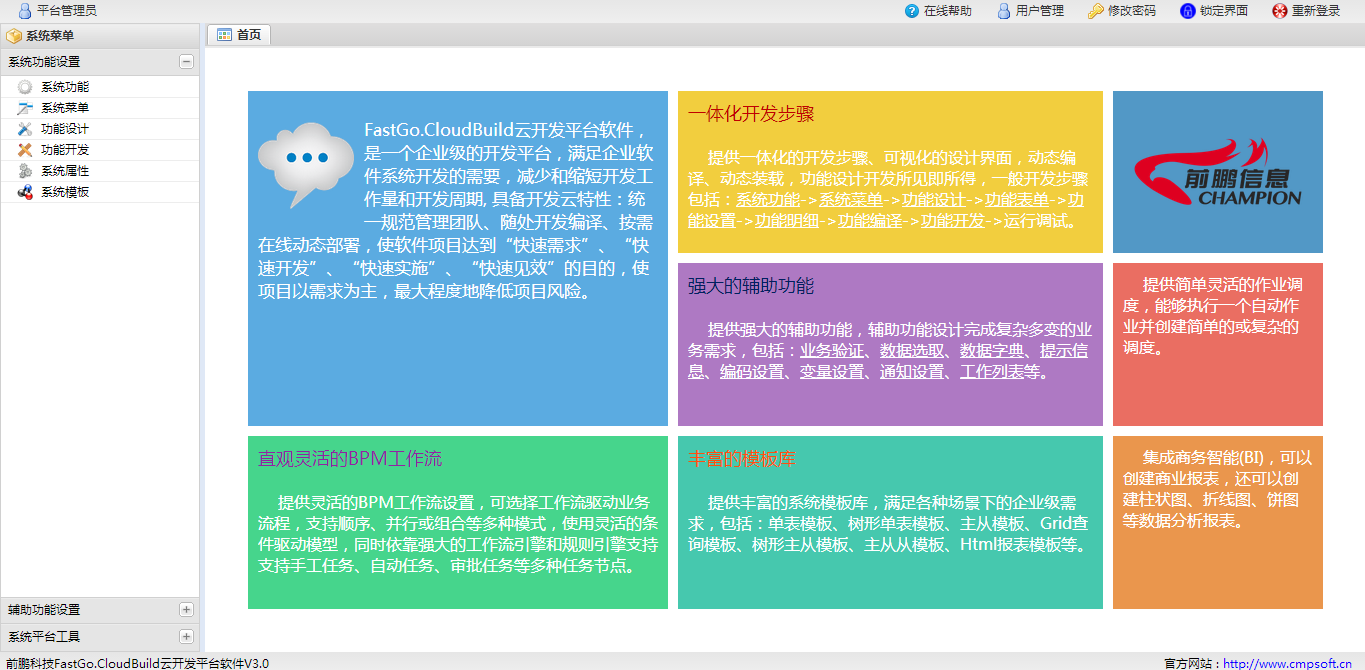Click the 平台管理员 user name

[67, 11]
